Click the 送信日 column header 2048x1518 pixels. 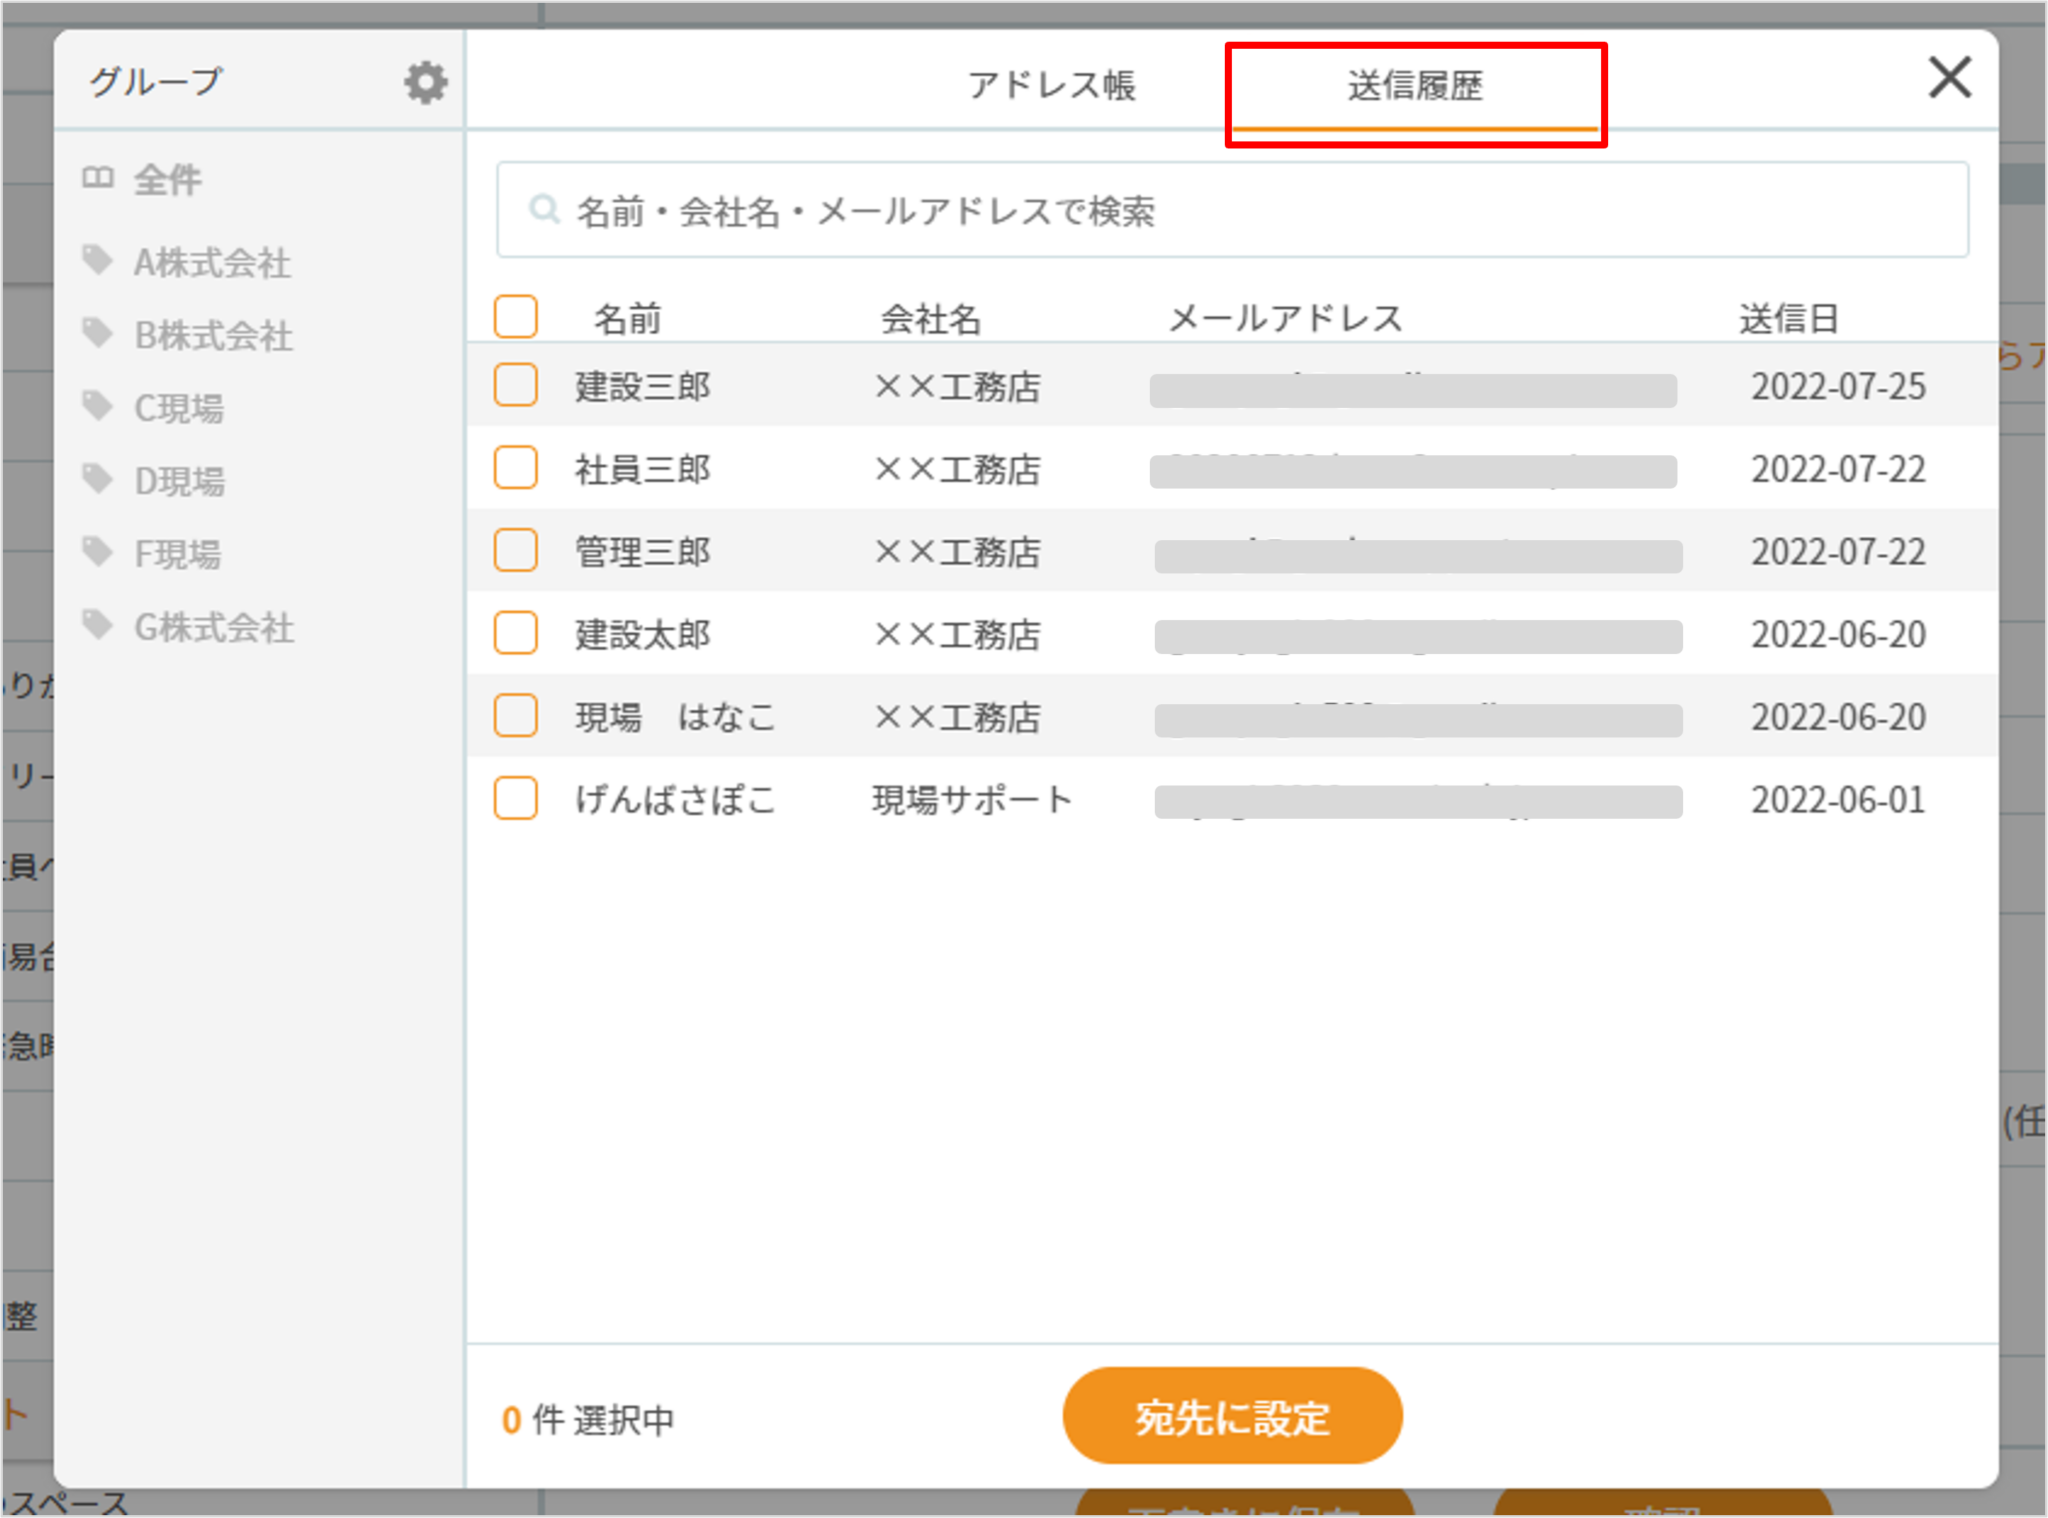pos(1788,318)
